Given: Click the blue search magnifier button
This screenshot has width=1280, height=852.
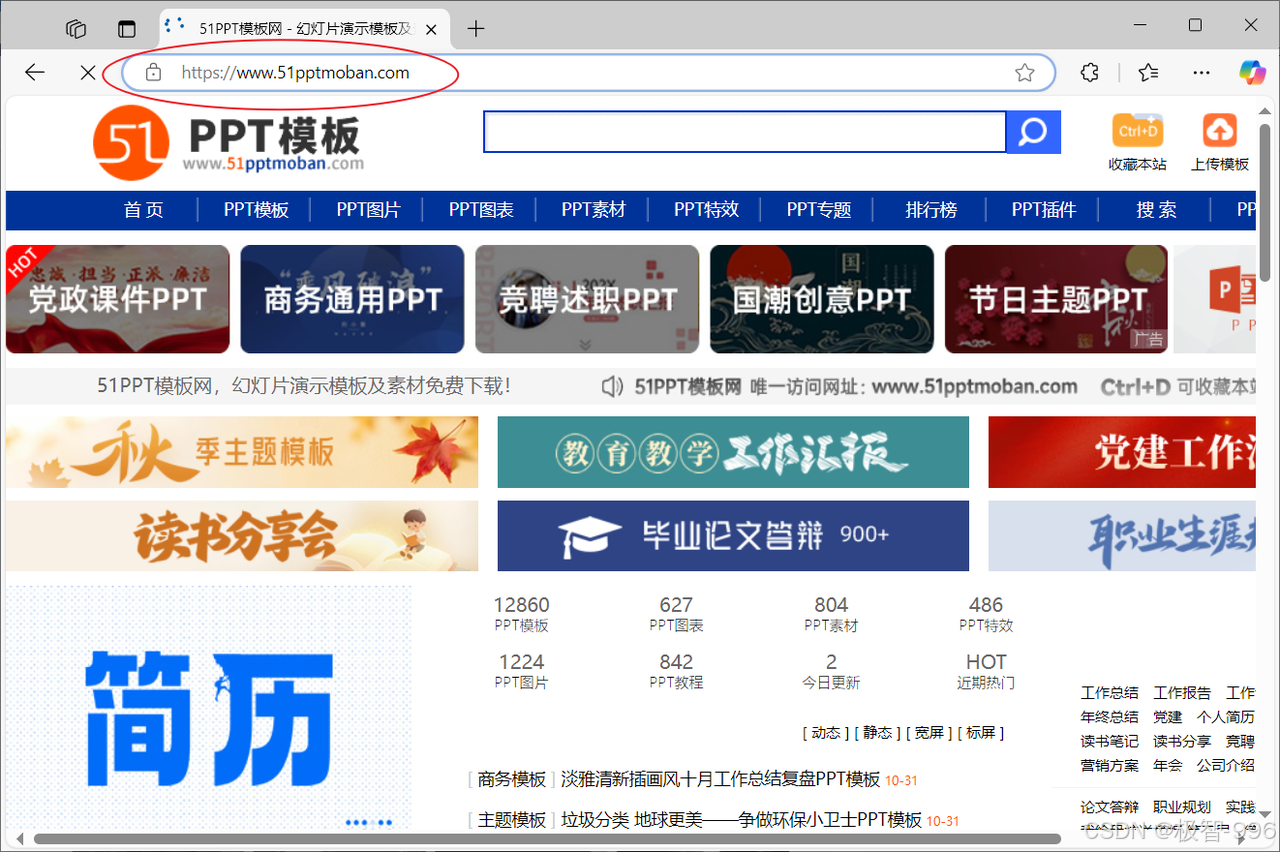Looking at the screenshot, I should tap(1033, 131).
